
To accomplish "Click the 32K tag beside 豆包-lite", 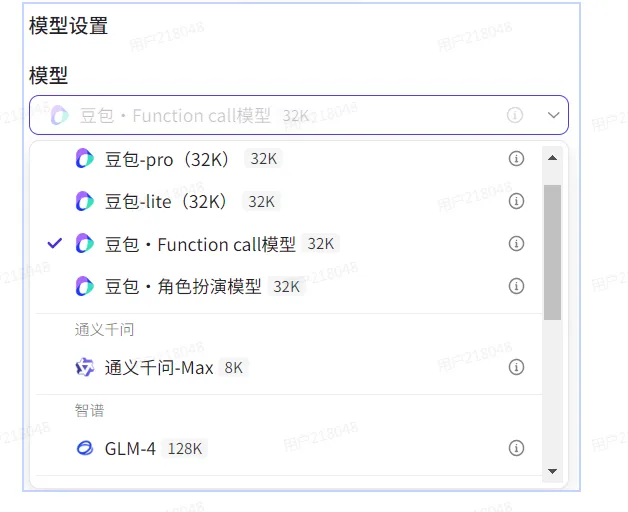I will [x=262, y=202].
